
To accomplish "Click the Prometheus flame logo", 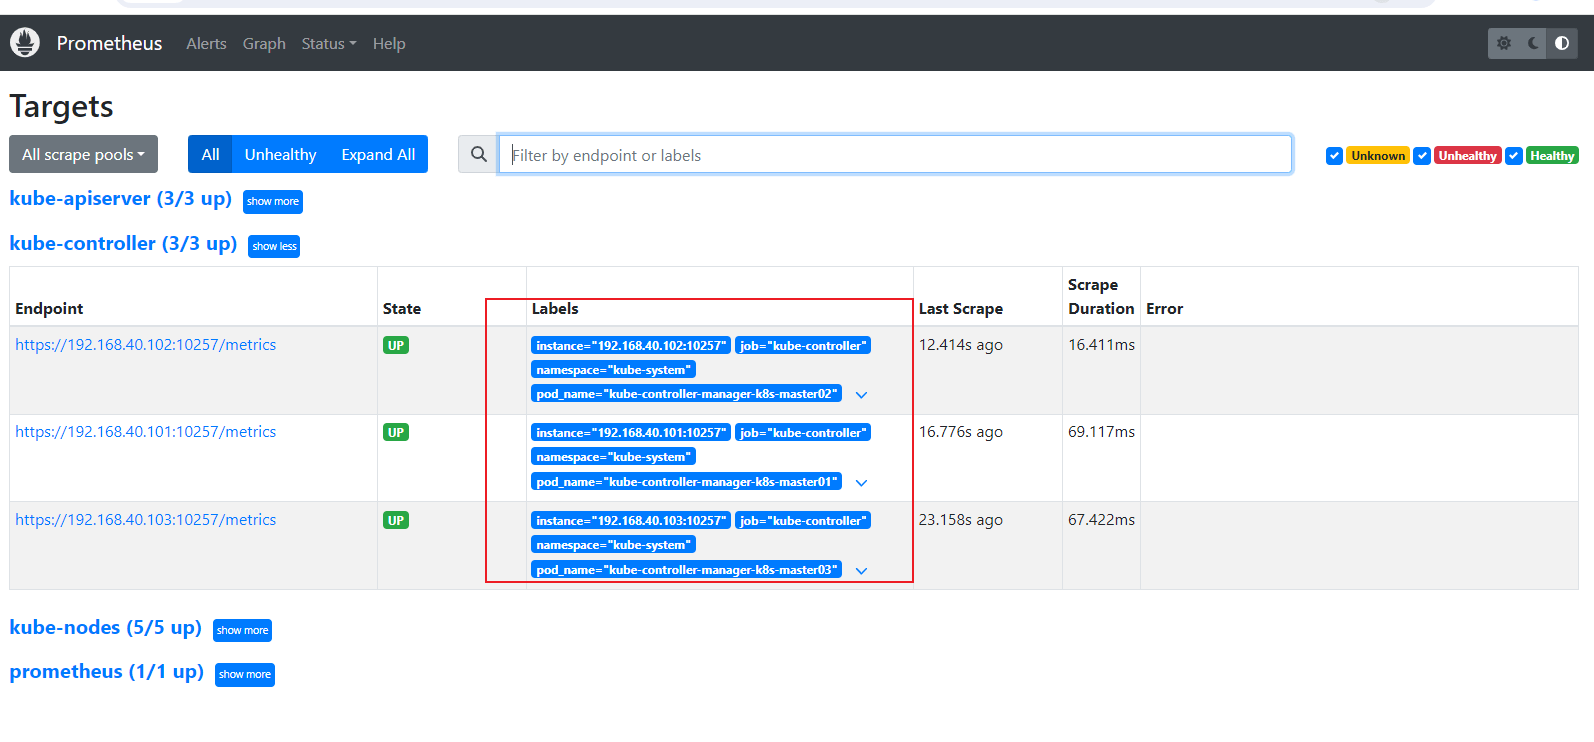I will (x=25, y=43).
